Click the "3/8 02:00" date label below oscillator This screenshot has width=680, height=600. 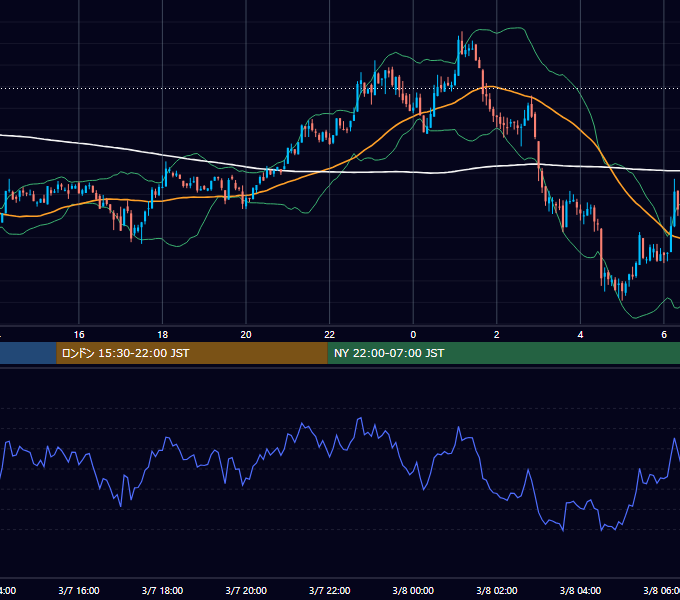tap(497, 590)
